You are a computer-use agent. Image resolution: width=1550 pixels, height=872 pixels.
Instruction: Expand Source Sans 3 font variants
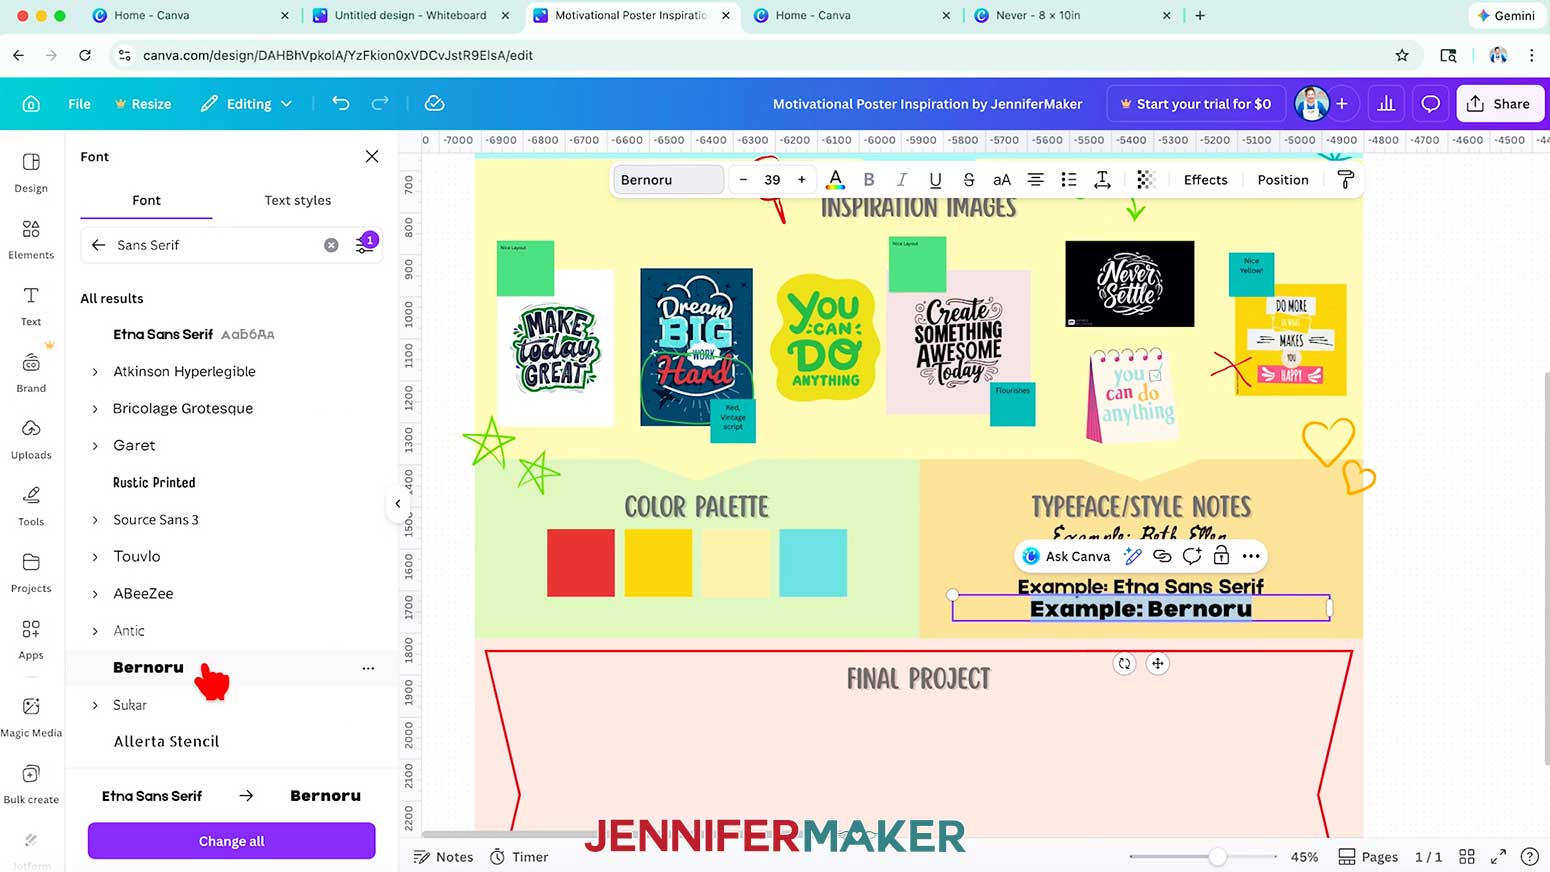95,520
